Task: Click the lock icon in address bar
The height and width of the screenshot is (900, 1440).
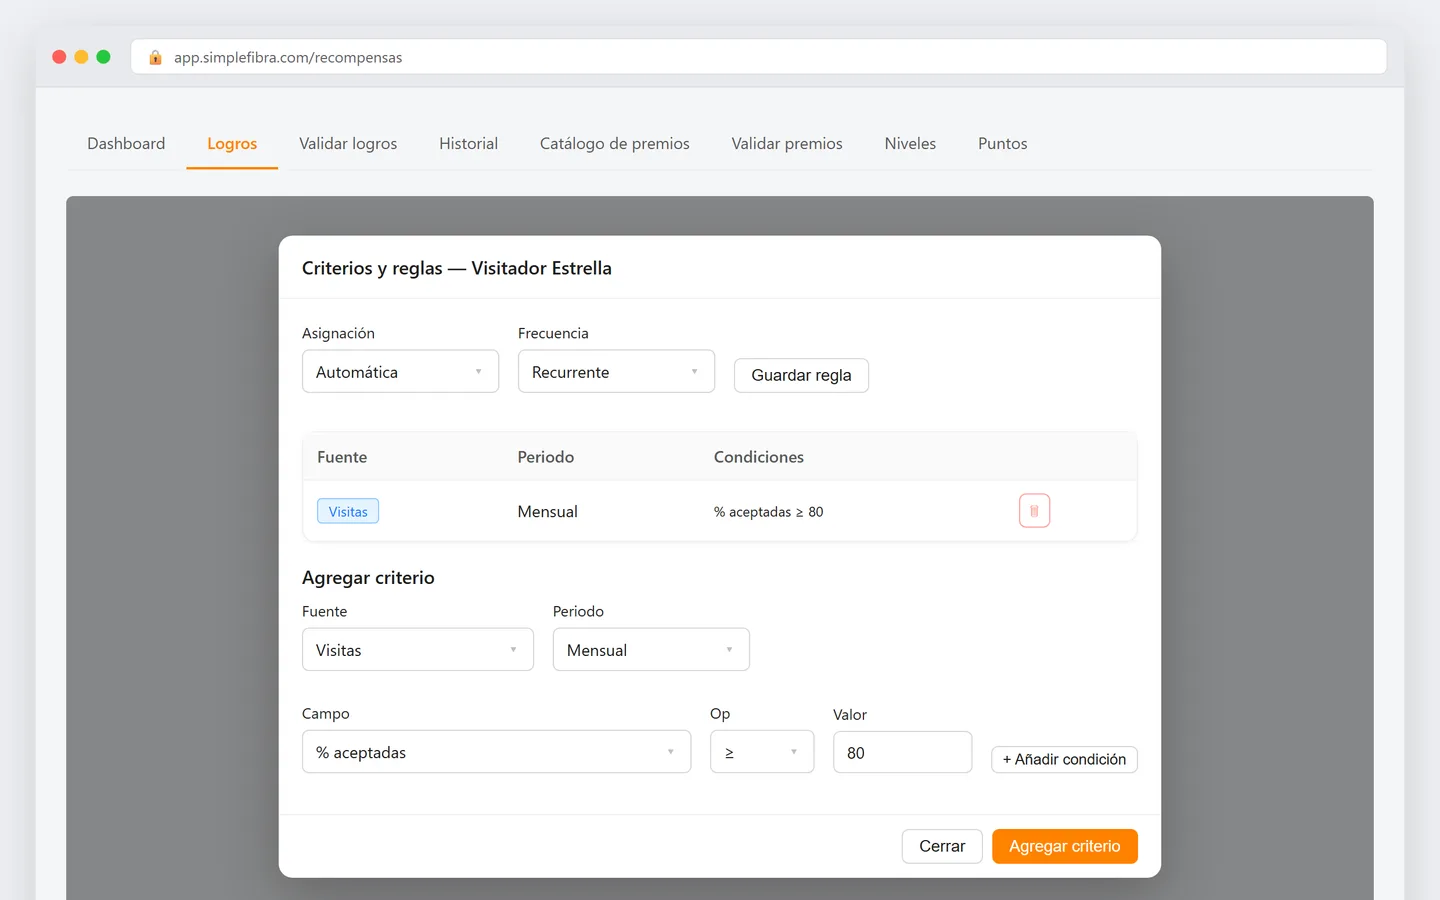Action: click(x=155, y=57)
